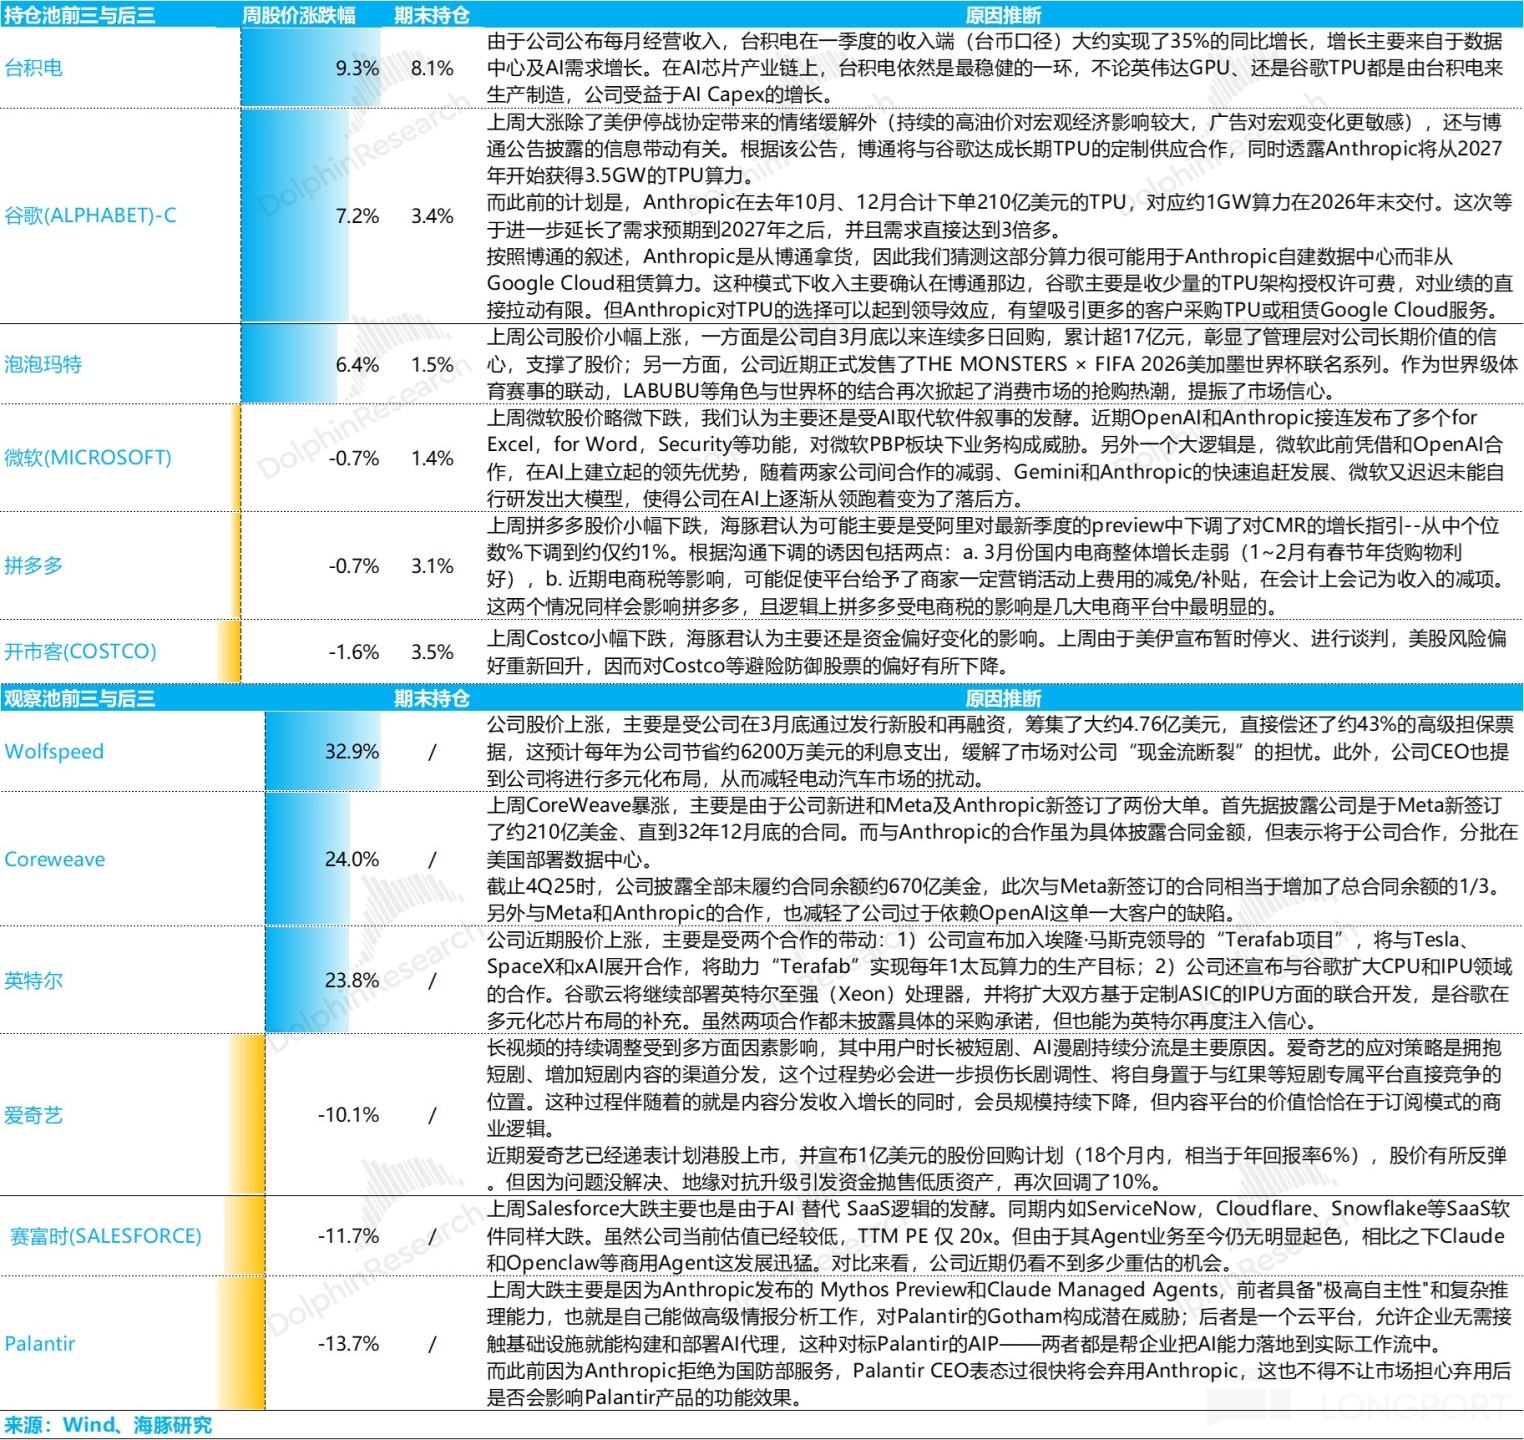1524x1440 pixels.
Task: Click the 微软(MICROSOFT) stock name
Action: coord(88,458)
